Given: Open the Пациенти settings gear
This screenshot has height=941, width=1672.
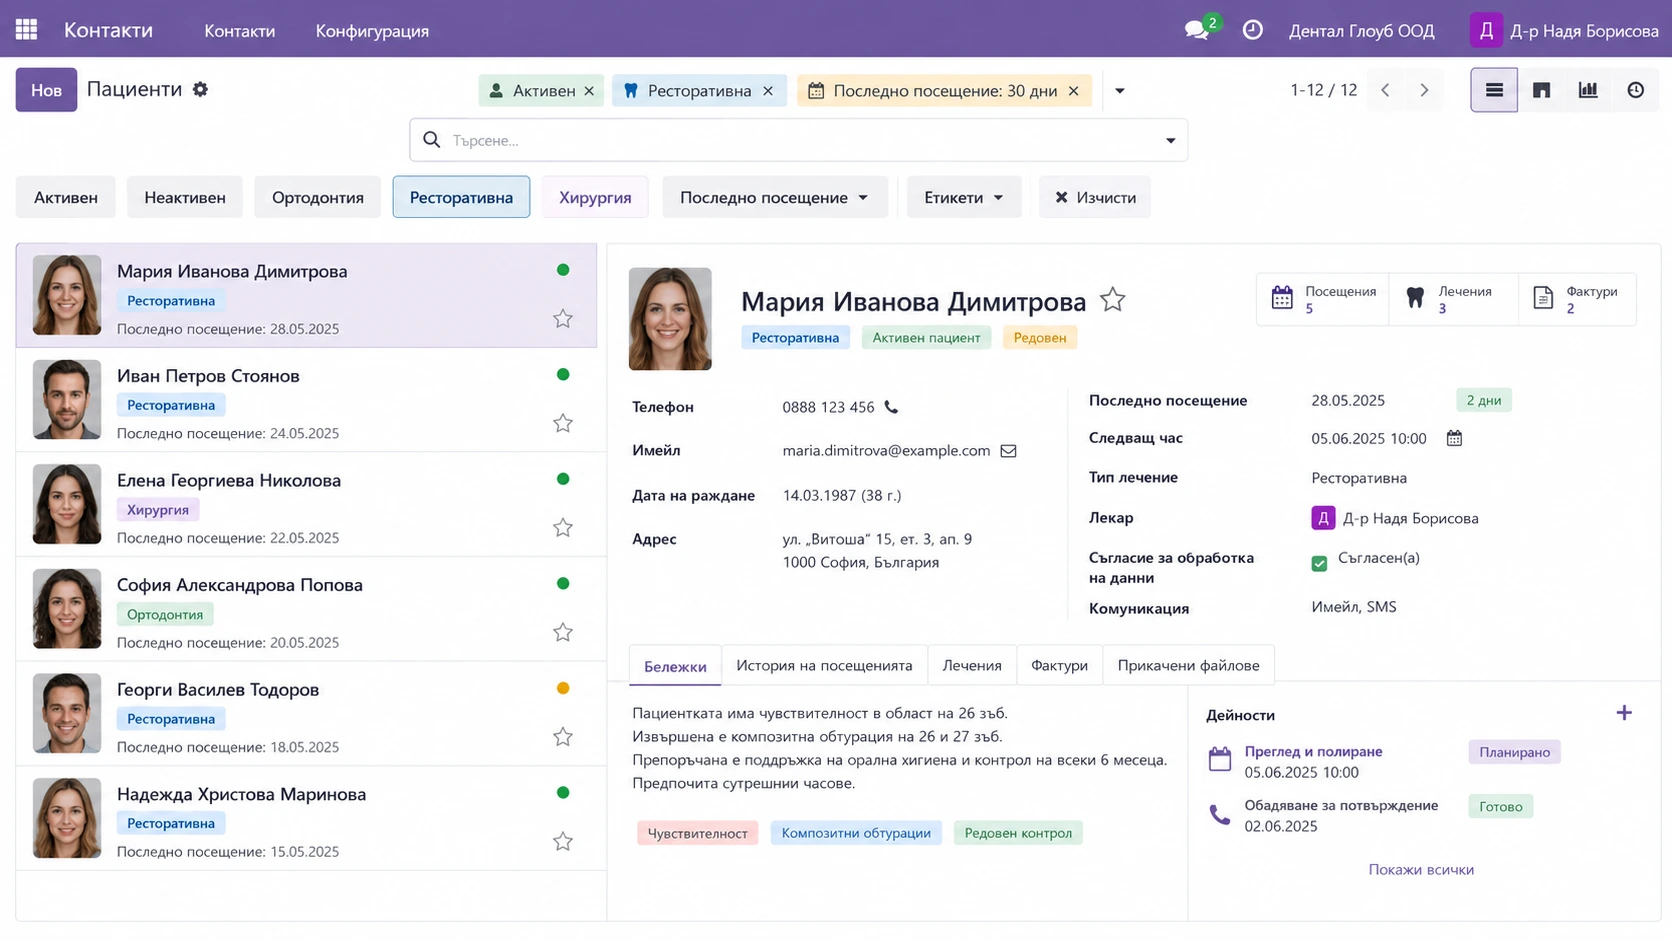Looking at the screenshot, I should pyautogui.click(x=200, y=89).
